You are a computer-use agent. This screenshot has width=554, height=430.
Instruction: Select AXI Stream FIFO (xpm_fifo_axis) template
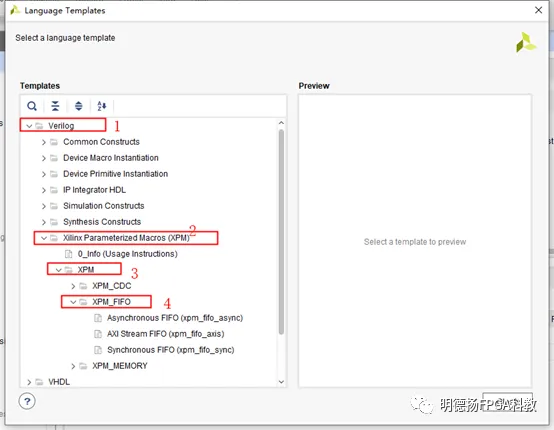pyautogui.click(x=165, y=334)
